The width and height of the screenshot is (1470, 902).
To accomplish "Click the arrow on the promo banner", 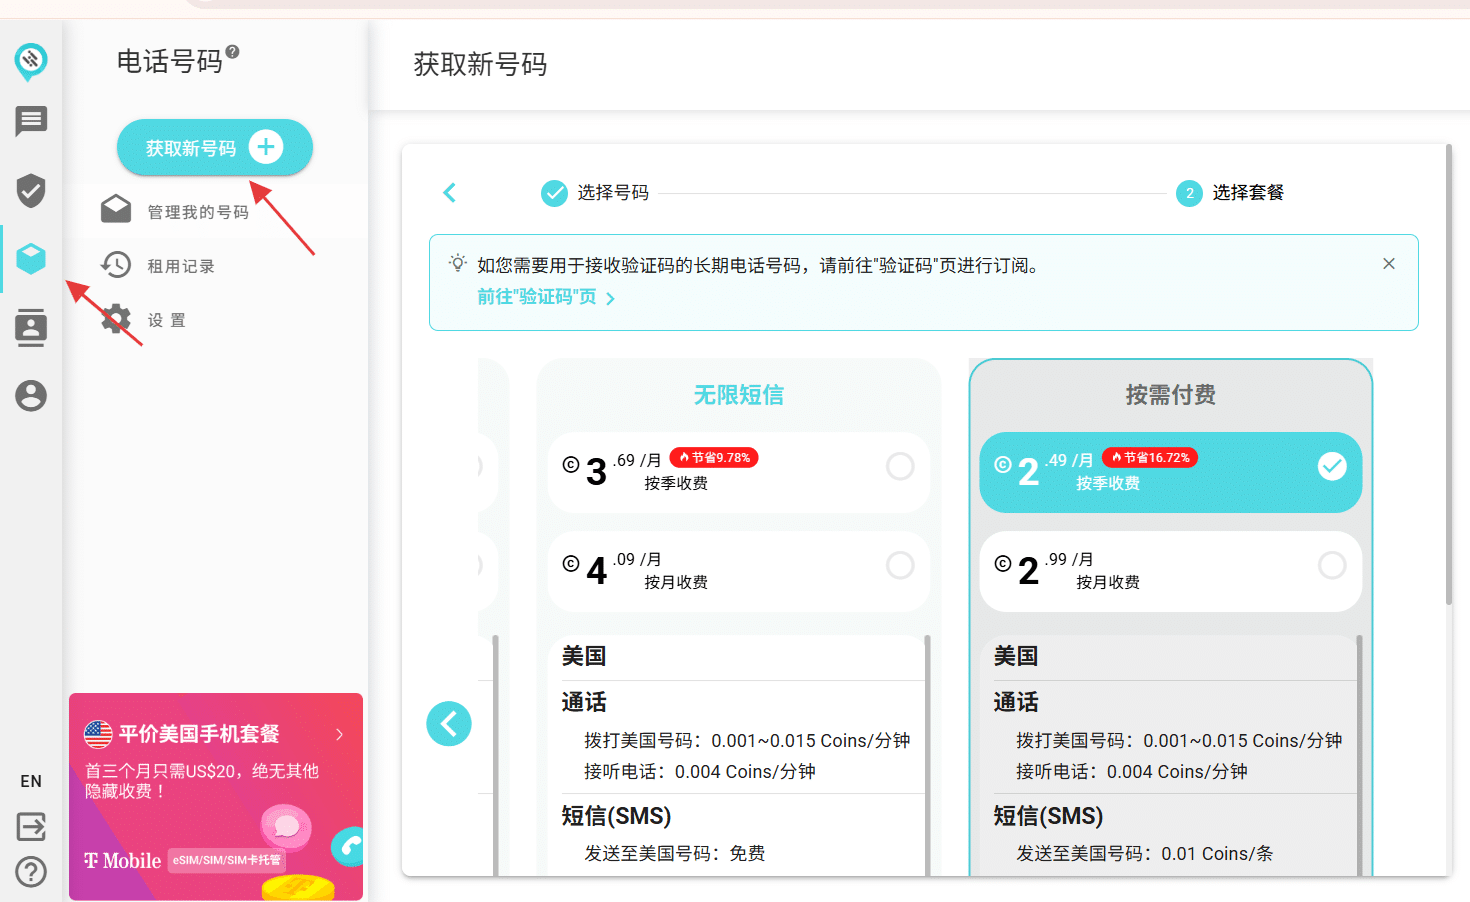I will click(340, 734).
